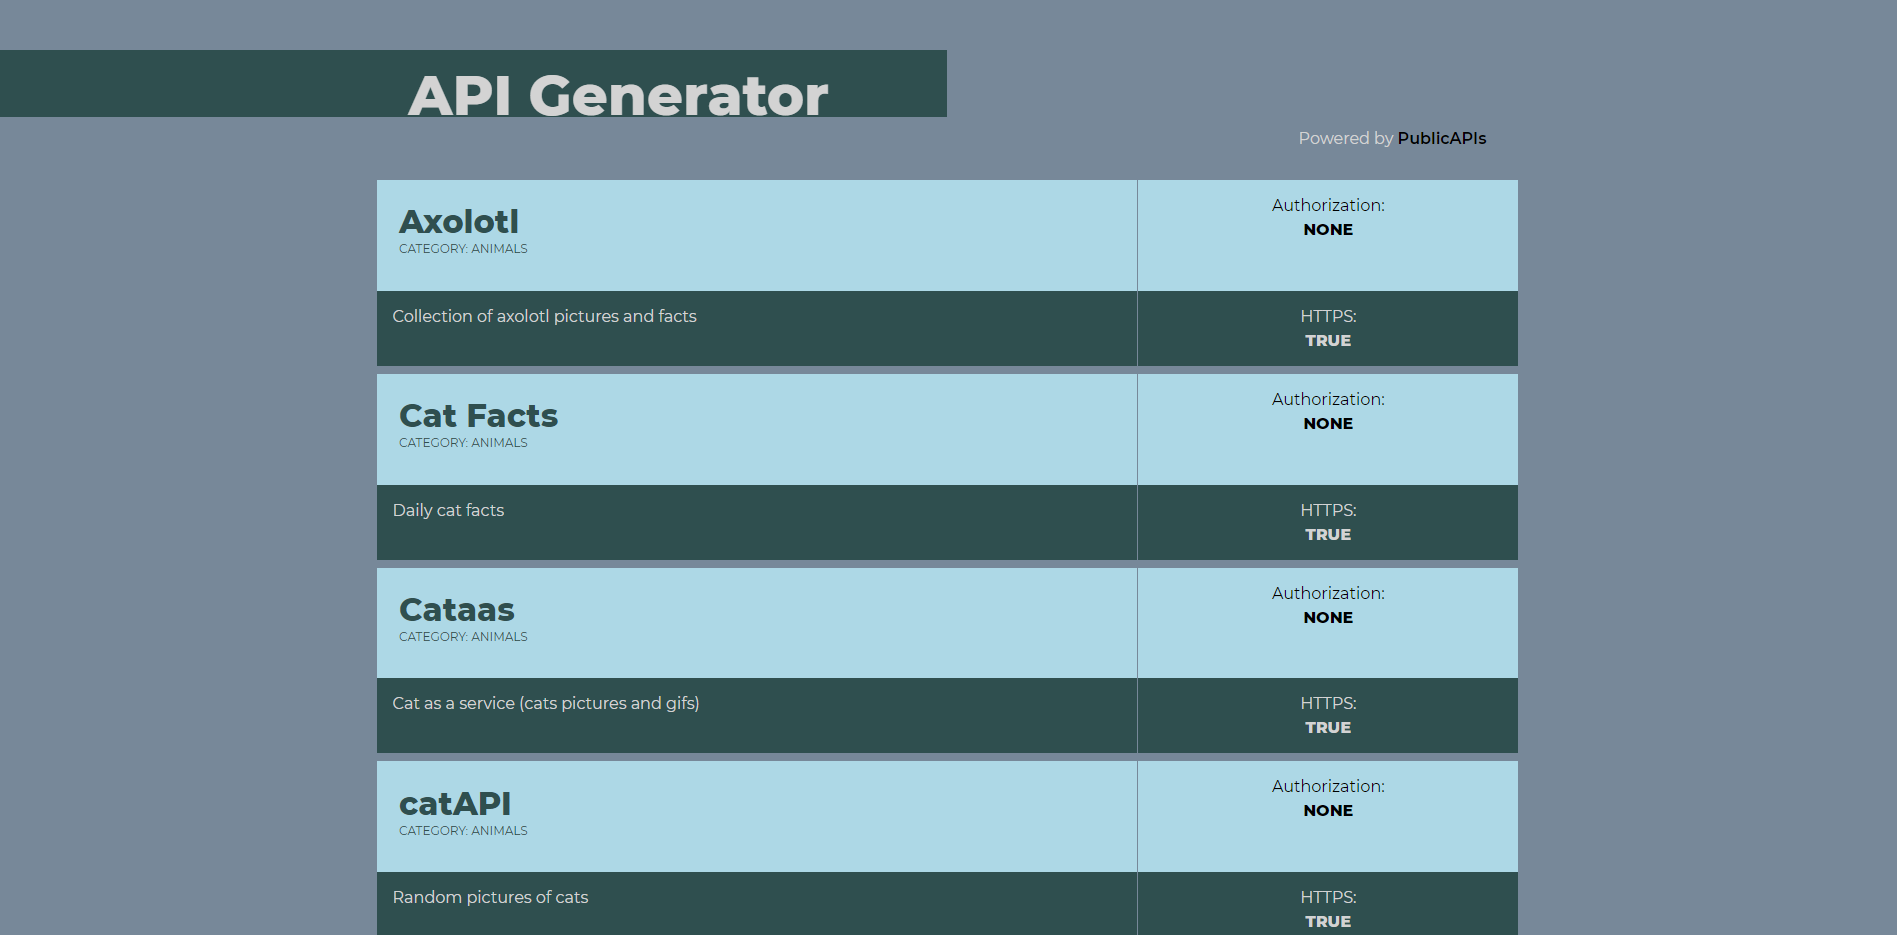
Task: Click the API Generator page title
Action: [618, 95]
